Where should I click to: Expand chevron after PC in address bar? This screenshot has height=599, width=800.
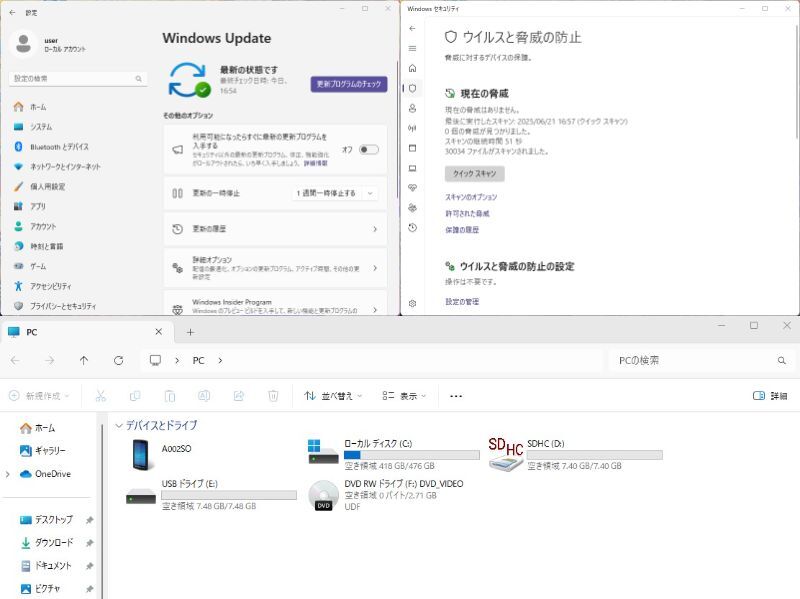pyautogui.click(x=220, y=360)
